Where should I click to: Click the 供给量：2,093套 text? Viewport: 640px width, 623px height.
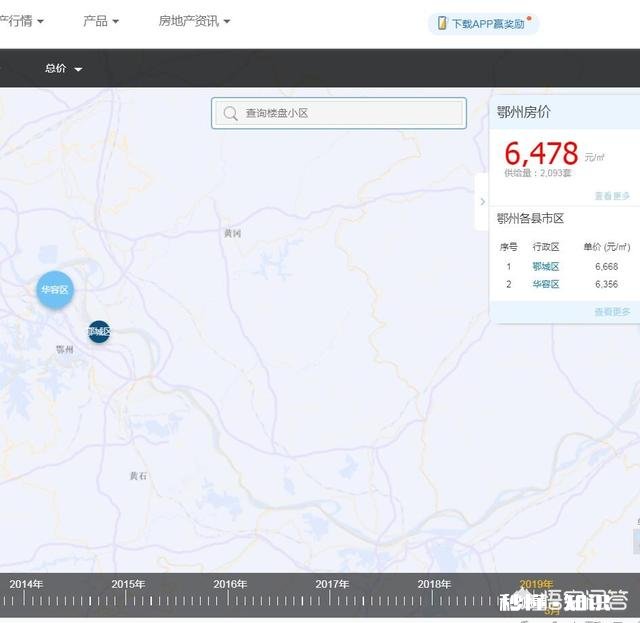[x=538, y=173]
